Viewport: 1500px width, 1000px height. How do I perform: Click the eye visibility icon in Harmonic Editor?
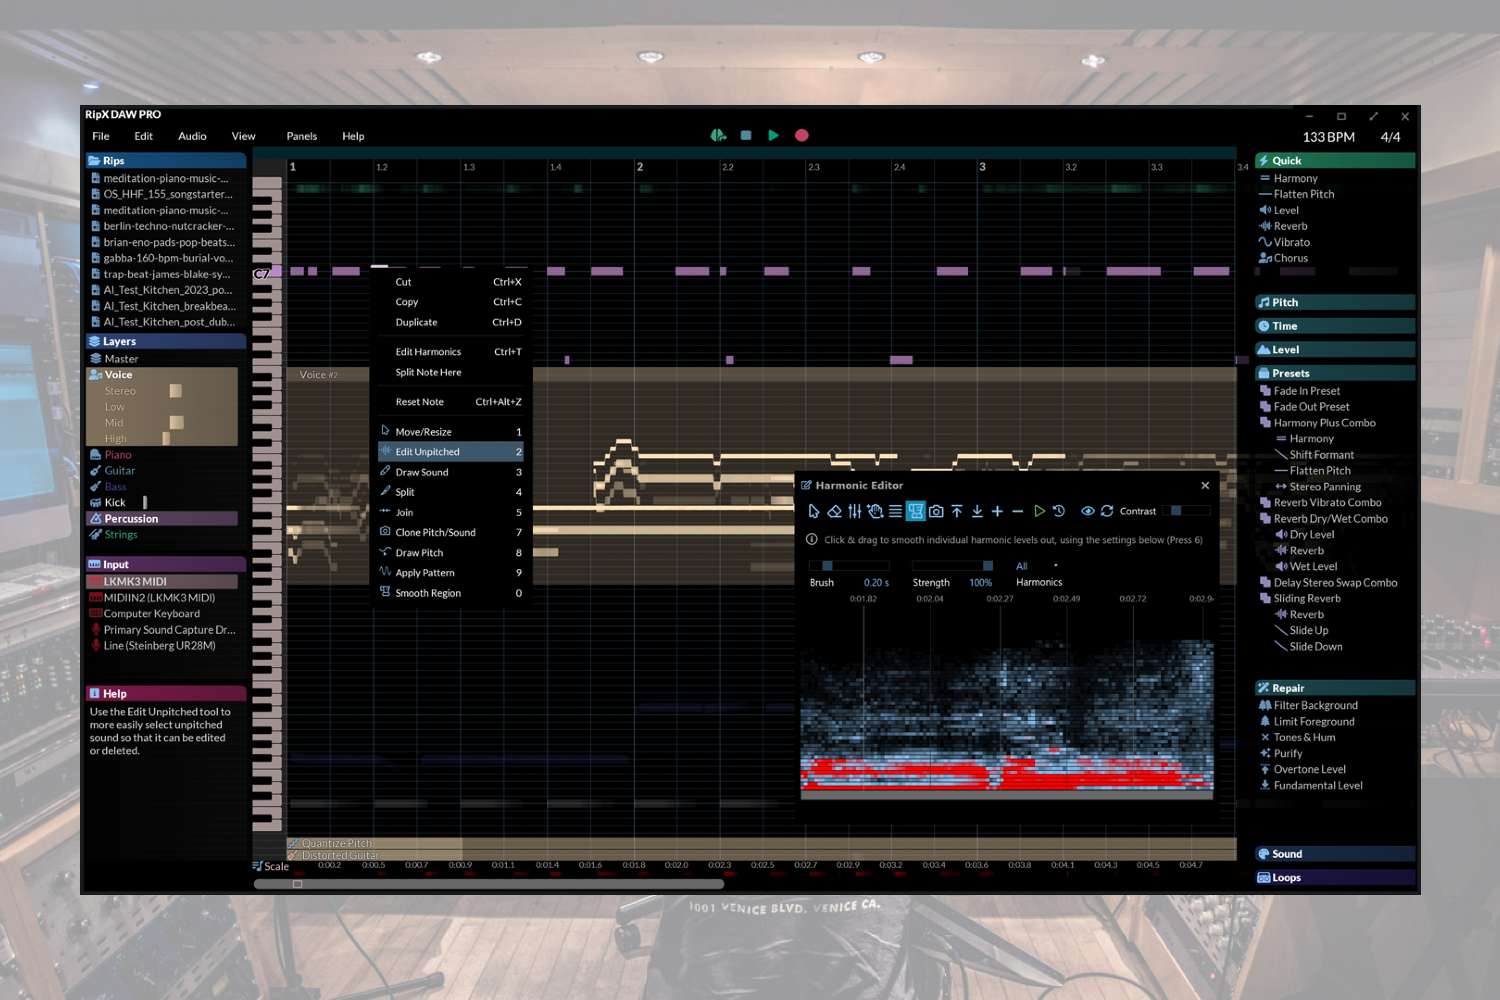click(1088, 511)
